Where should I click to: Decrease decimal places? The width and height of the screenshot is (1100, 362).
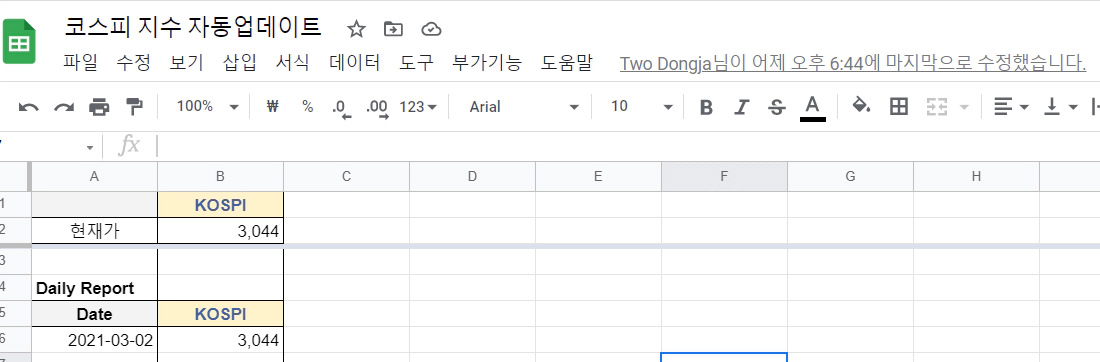click(341, 107)
